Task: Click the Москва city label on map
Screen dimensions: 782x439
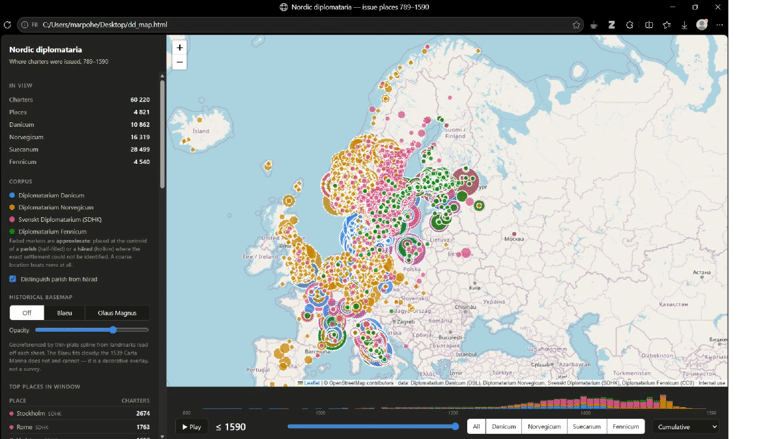Action: 514,239
